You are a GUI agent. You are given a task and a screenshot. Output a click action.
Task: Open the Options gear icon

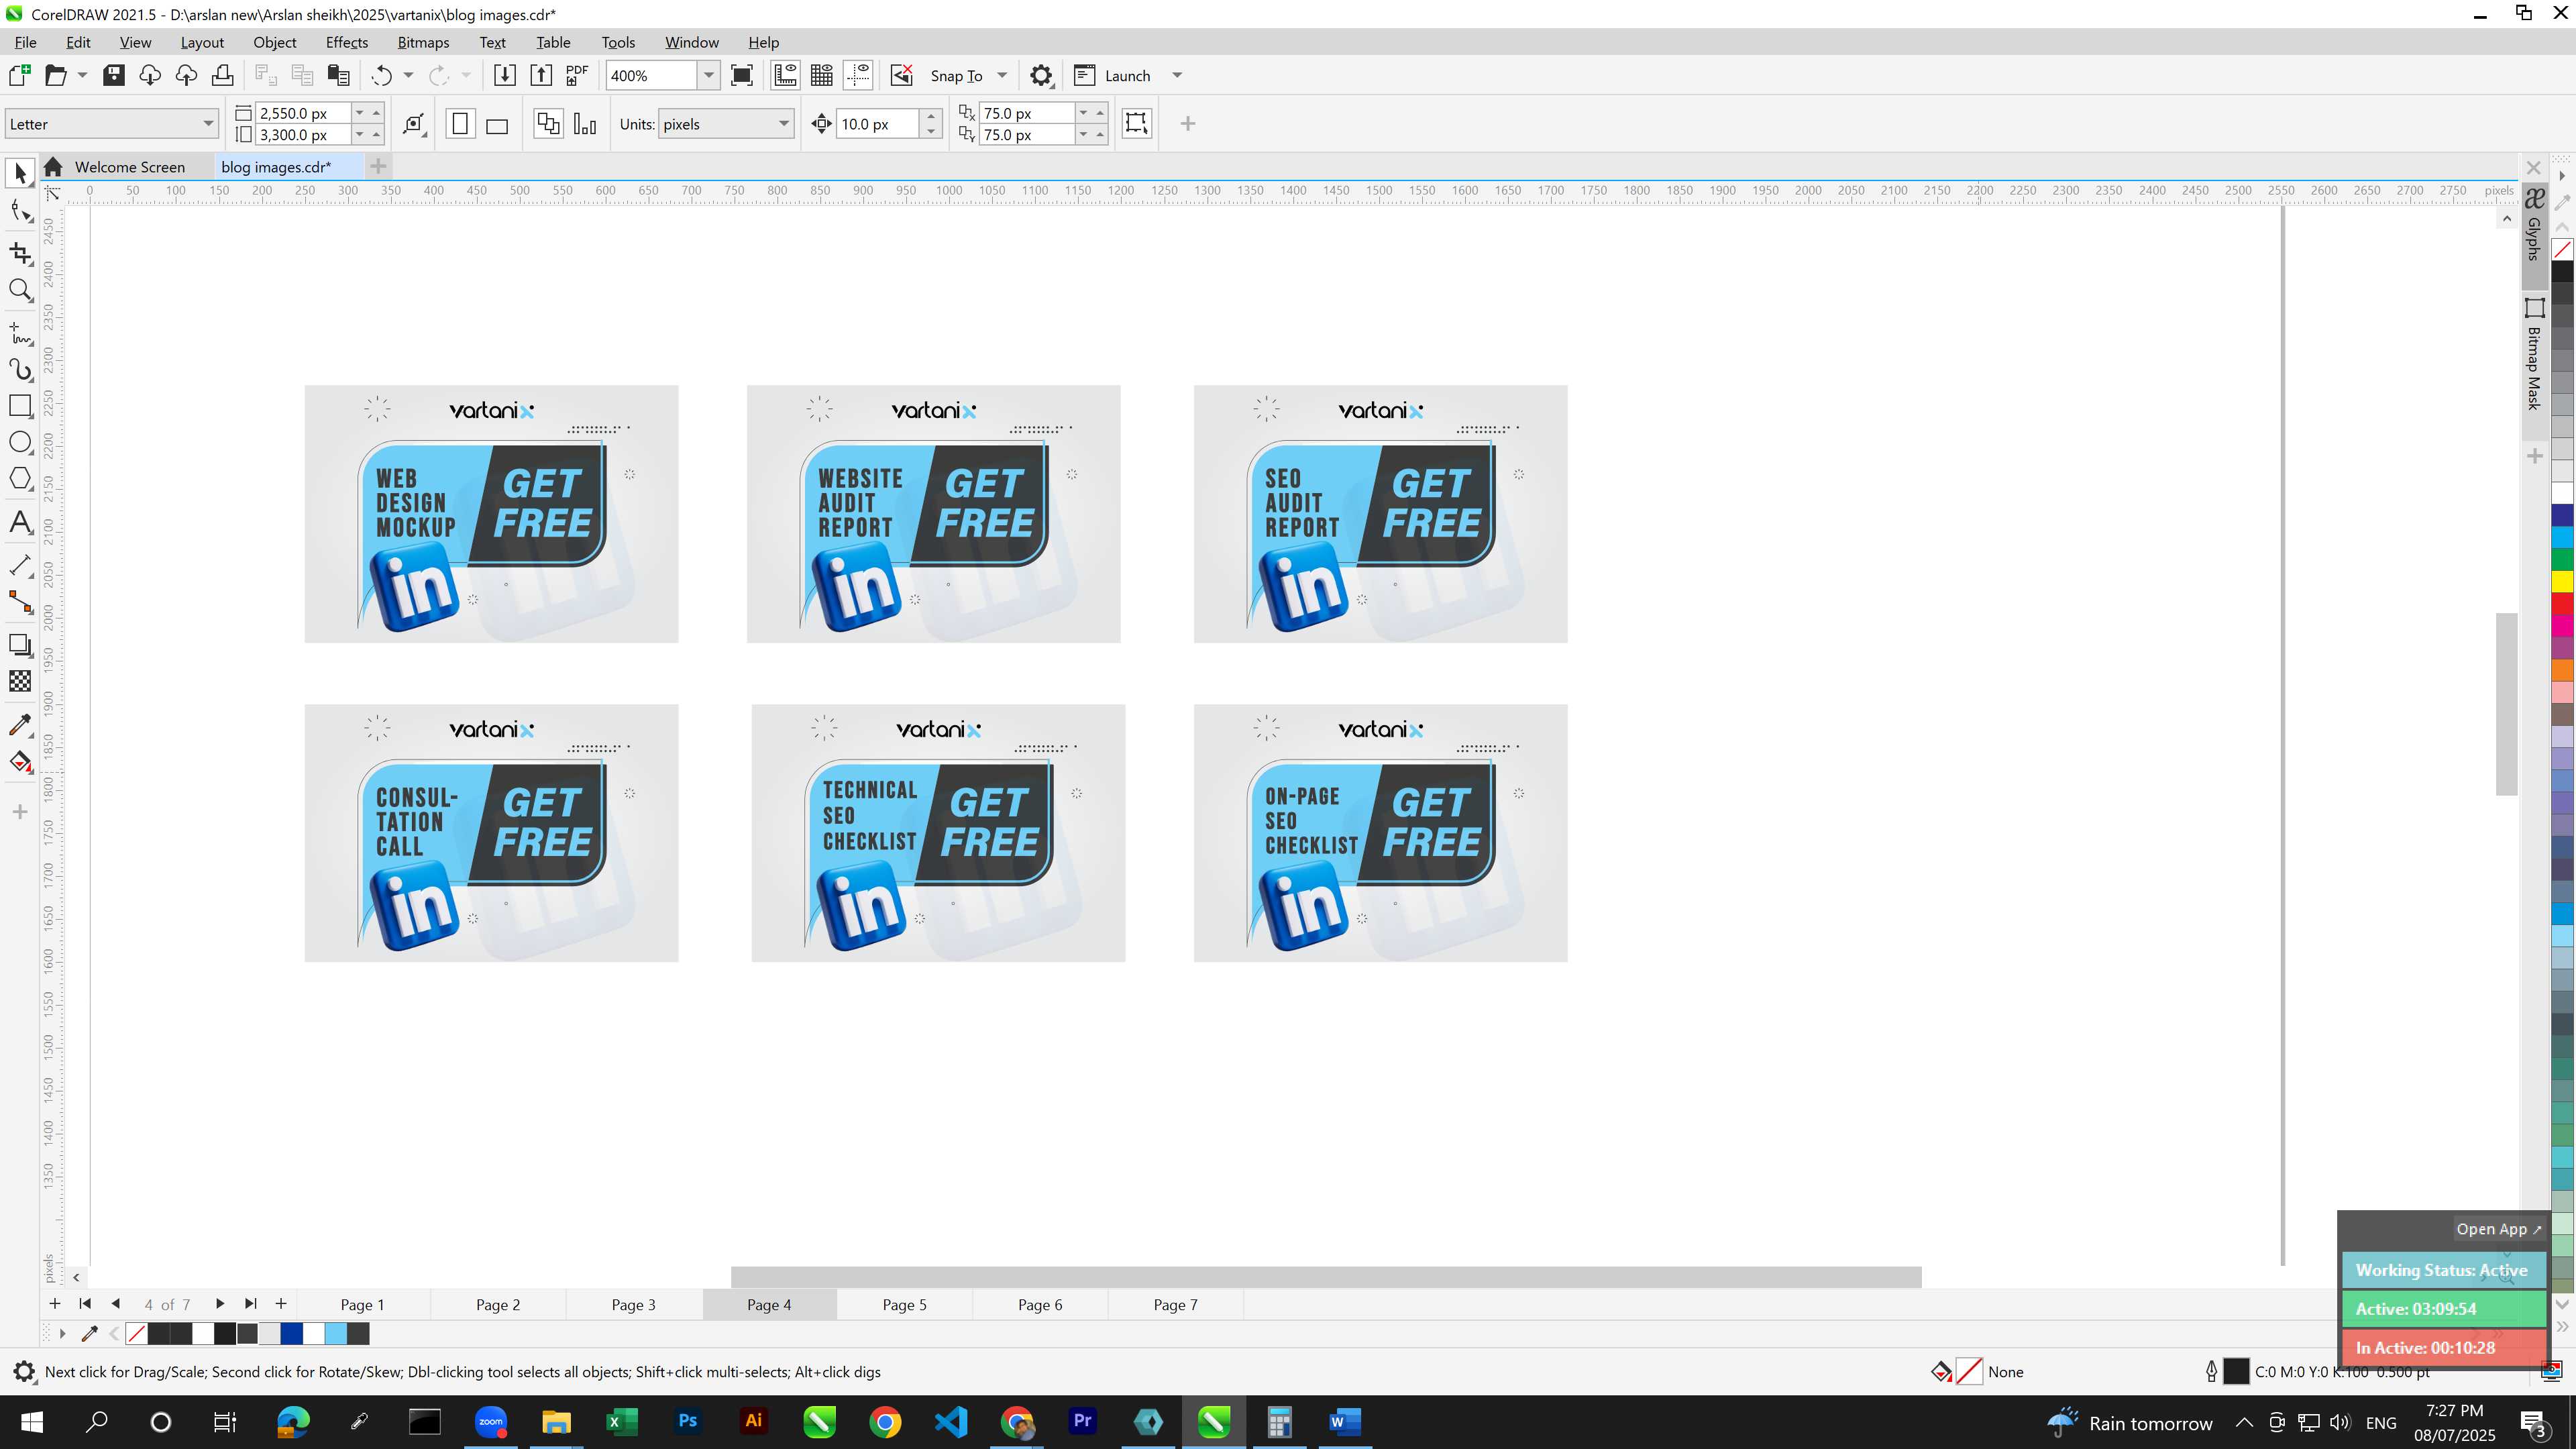tap(1041, 75)
